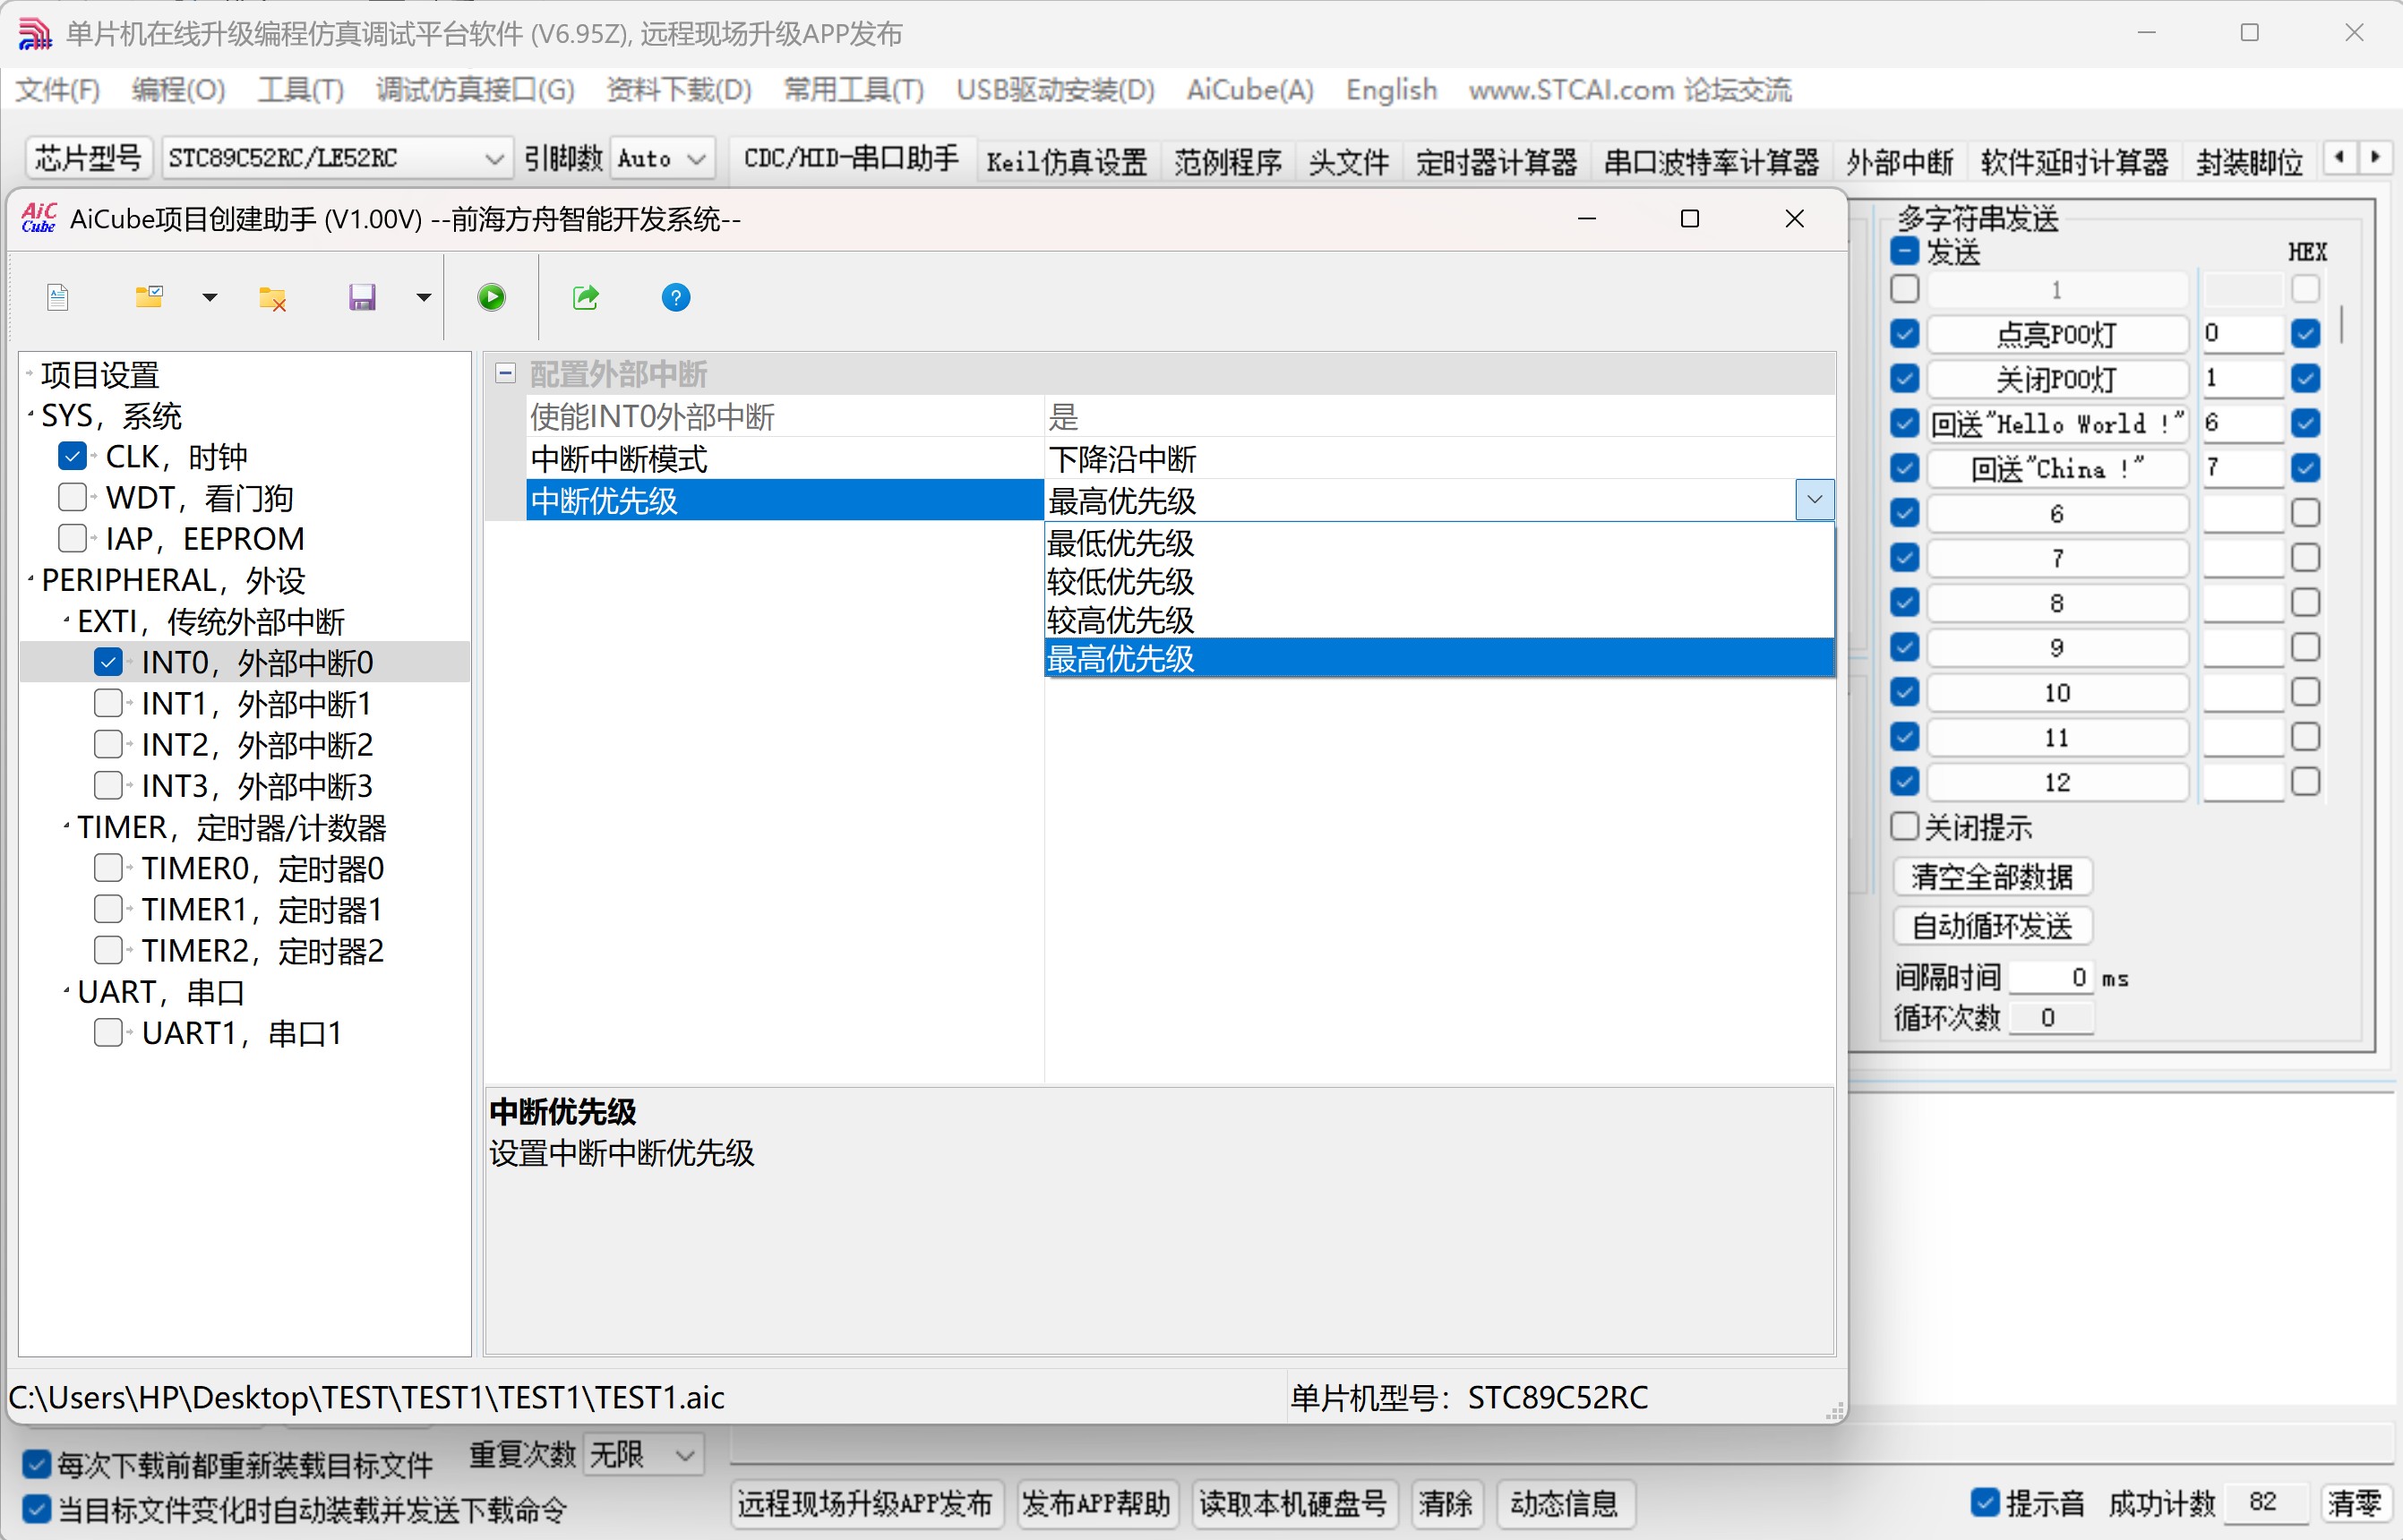
Task: Enable the IAP EEPROM checkbox
Action: coord(72,538)
